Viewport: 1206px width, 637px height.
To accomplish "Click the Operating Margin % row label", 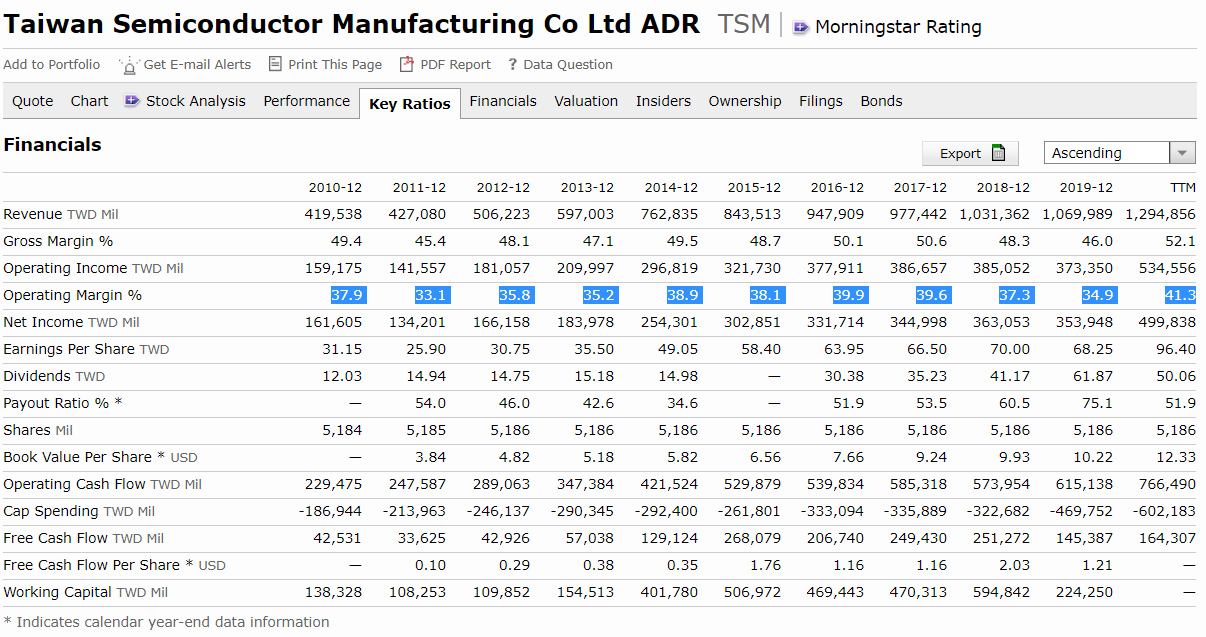I will pyautogui.click(x=73, y=295).
